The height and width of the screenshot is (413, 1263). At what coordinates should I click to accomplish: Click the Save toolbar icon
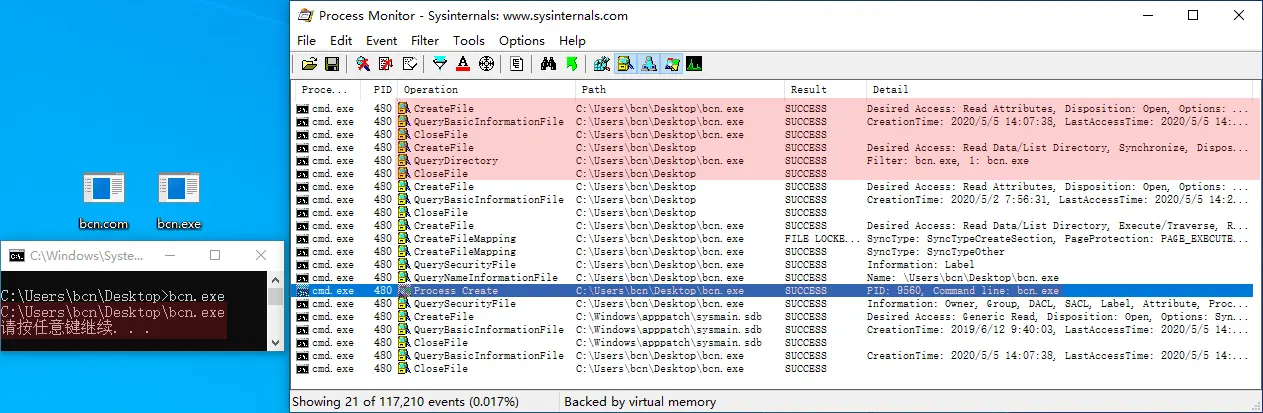pyautogui.click(x=332, y=64)
